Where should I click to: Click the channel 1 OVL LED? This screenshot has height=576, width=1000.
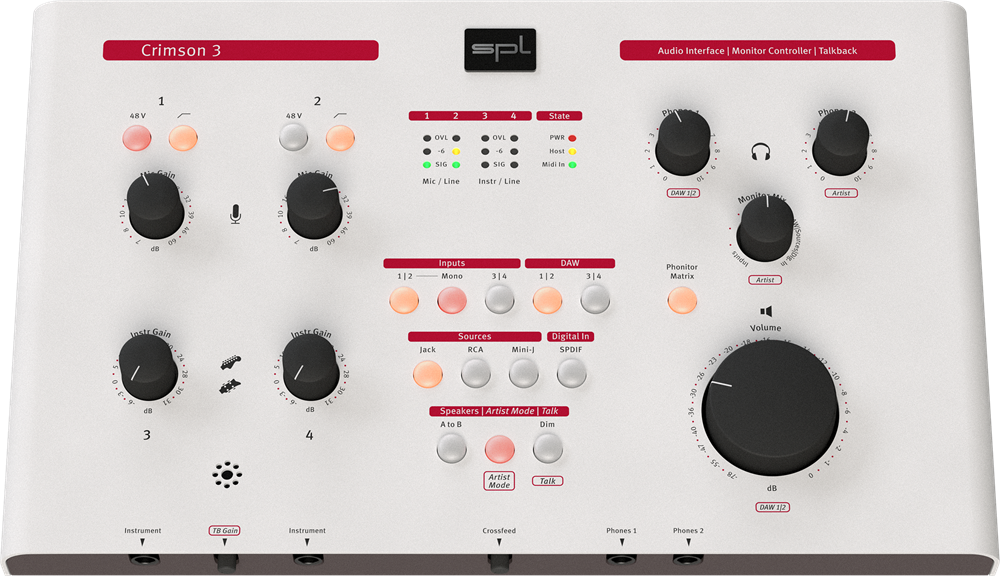point(427,138)
